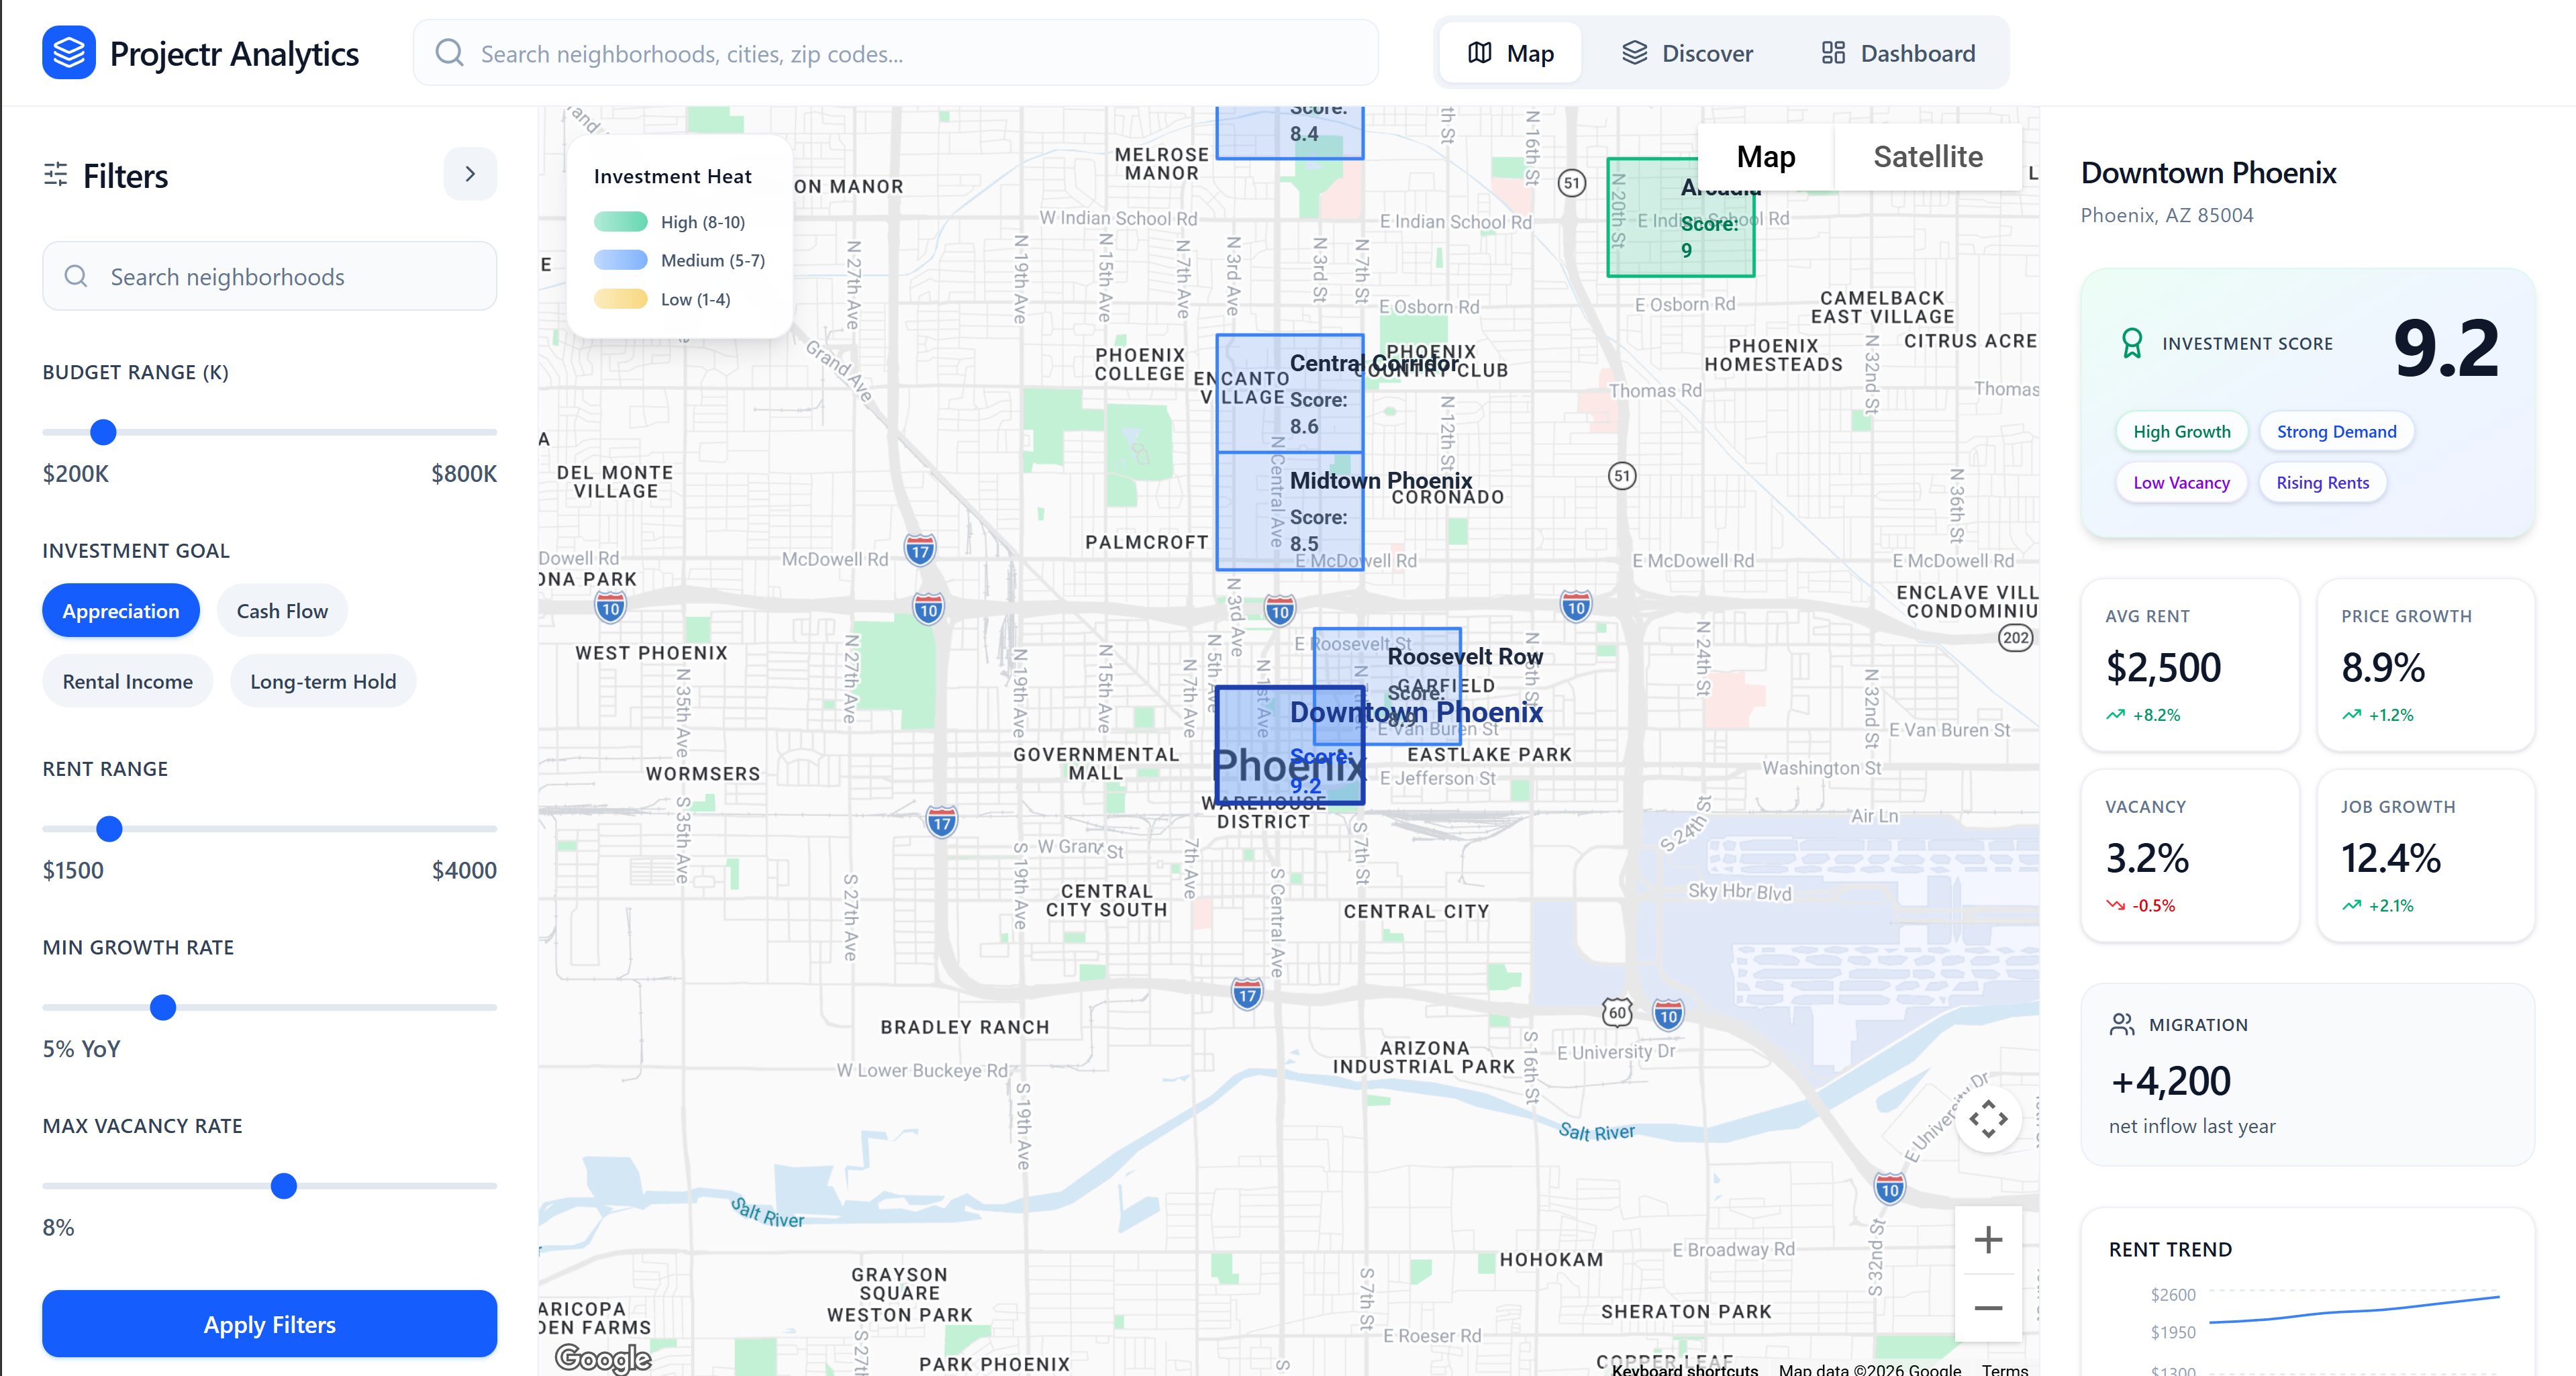The image size is (2576, 1376).
Task: Click the Apply Filters button
Action: pos(269,1324)
